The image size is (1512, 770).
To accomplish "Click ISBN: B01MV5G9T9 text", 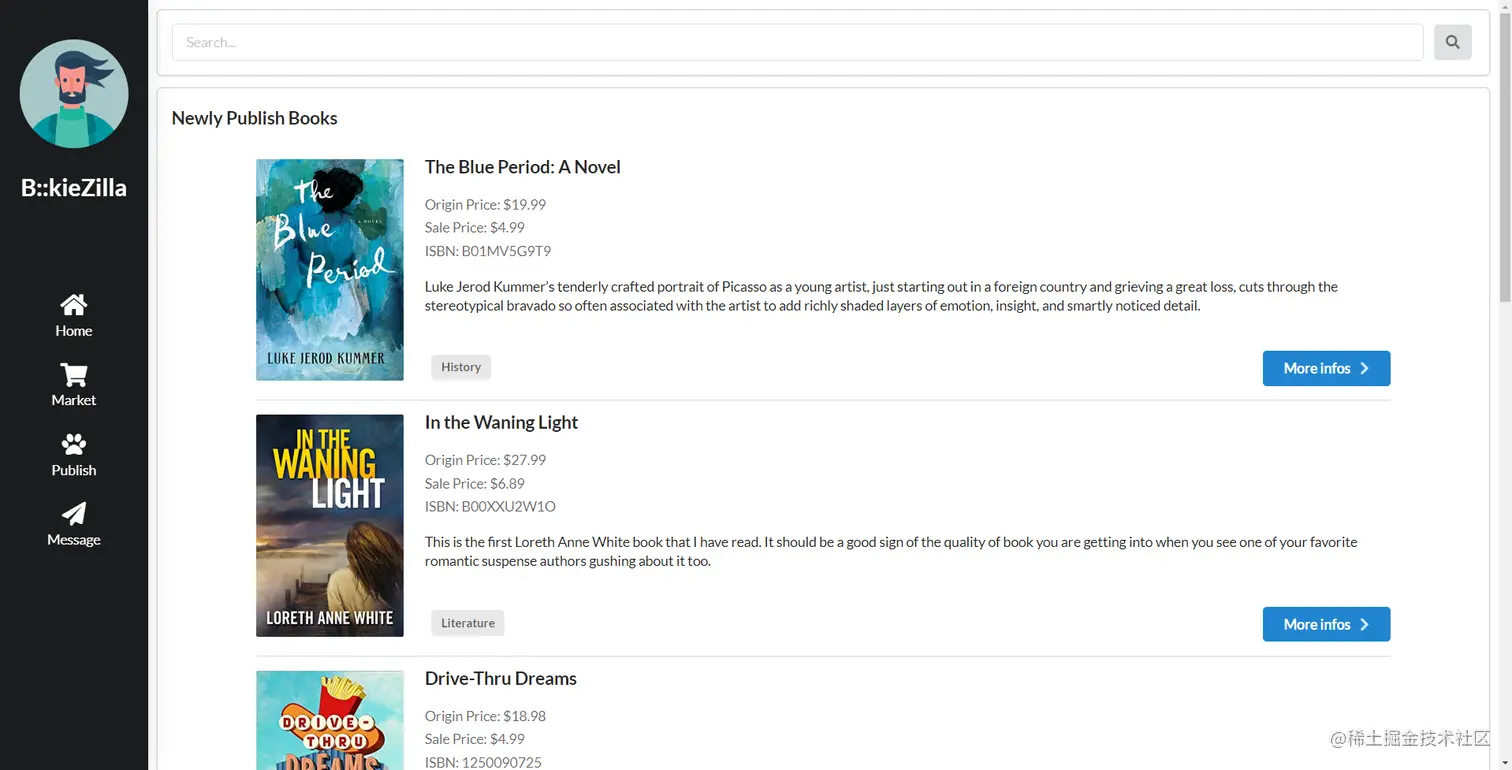I will (488, 251).
